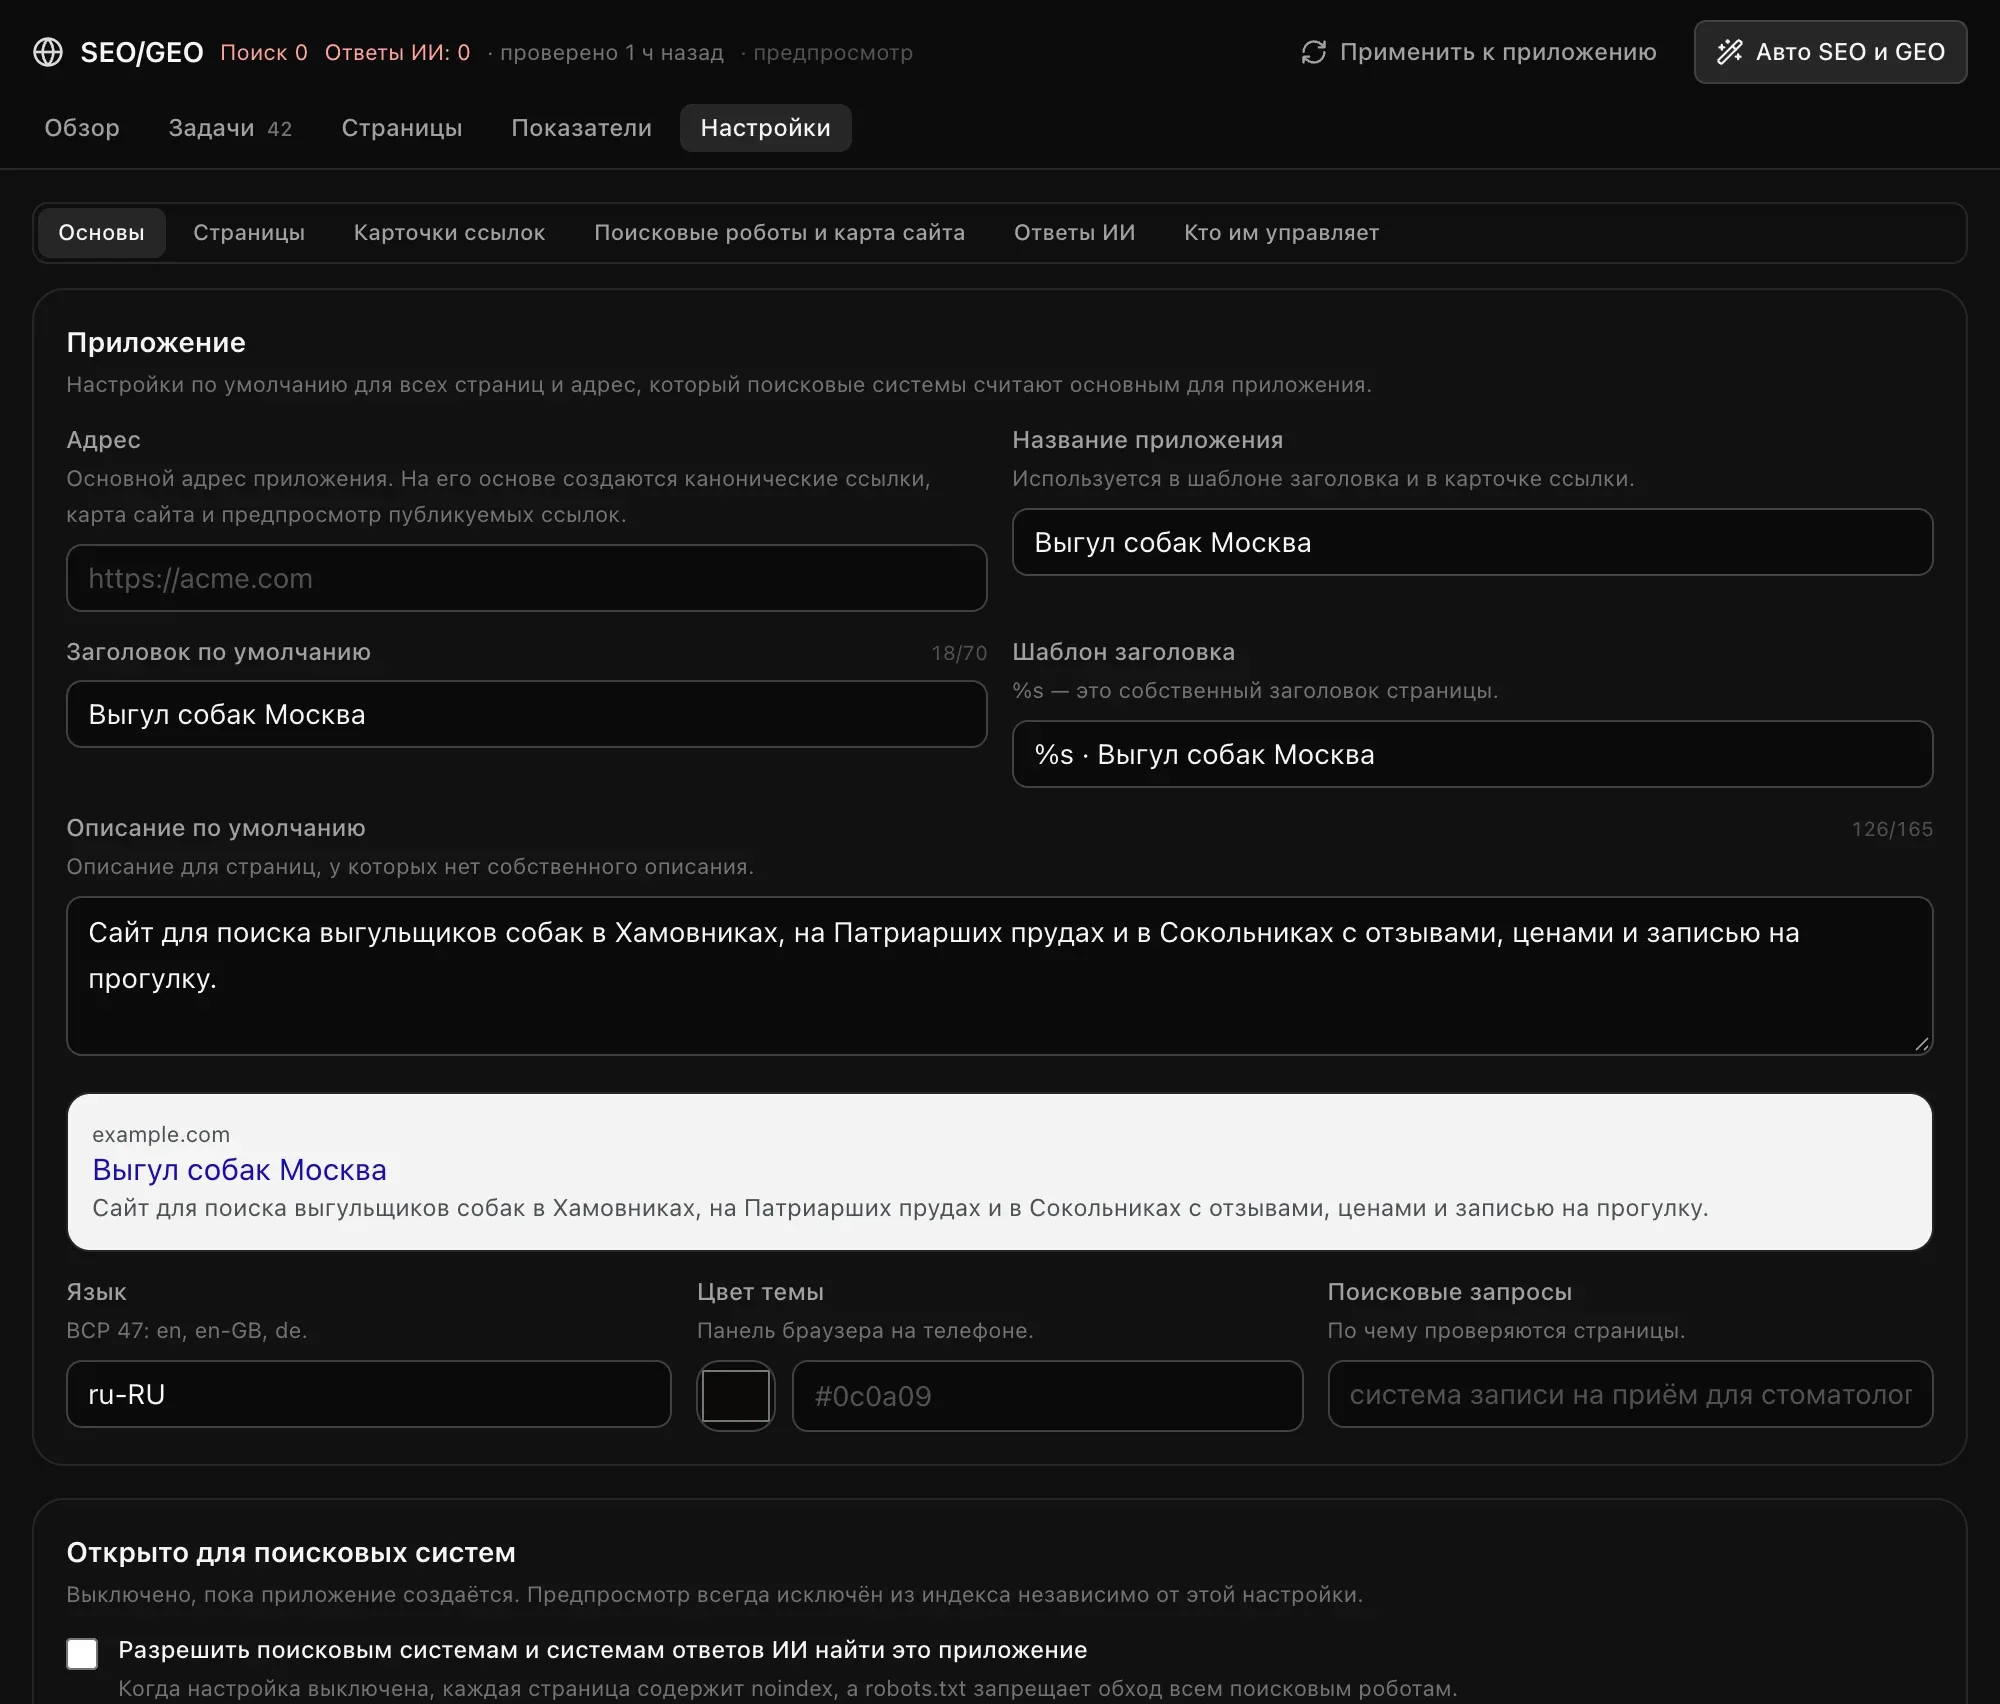Click the 42 count badge beside Задачи
Screen dimensions: 2000x1704
click(x=280, y=129)
